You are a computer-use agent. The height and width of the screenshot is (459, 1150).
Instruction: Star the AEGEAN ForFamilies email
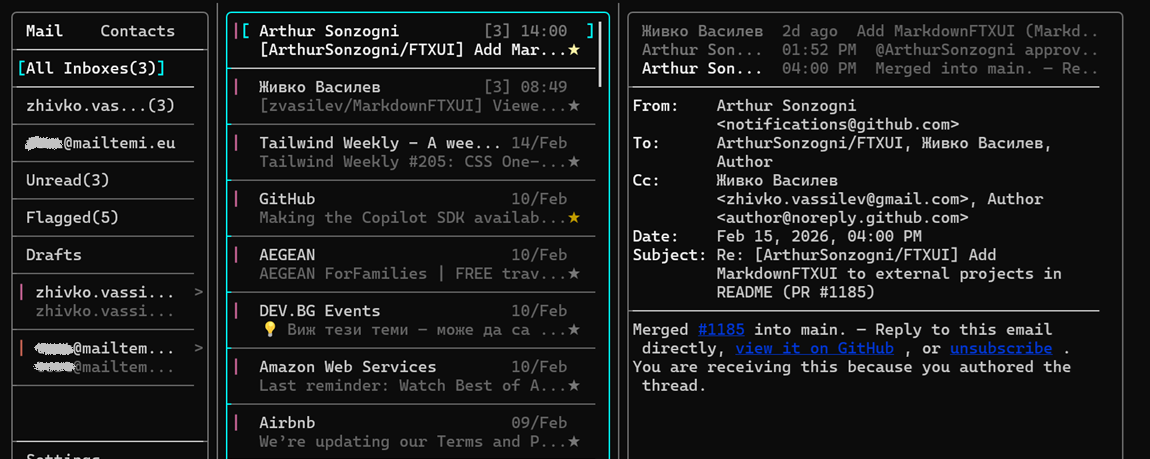574,274
